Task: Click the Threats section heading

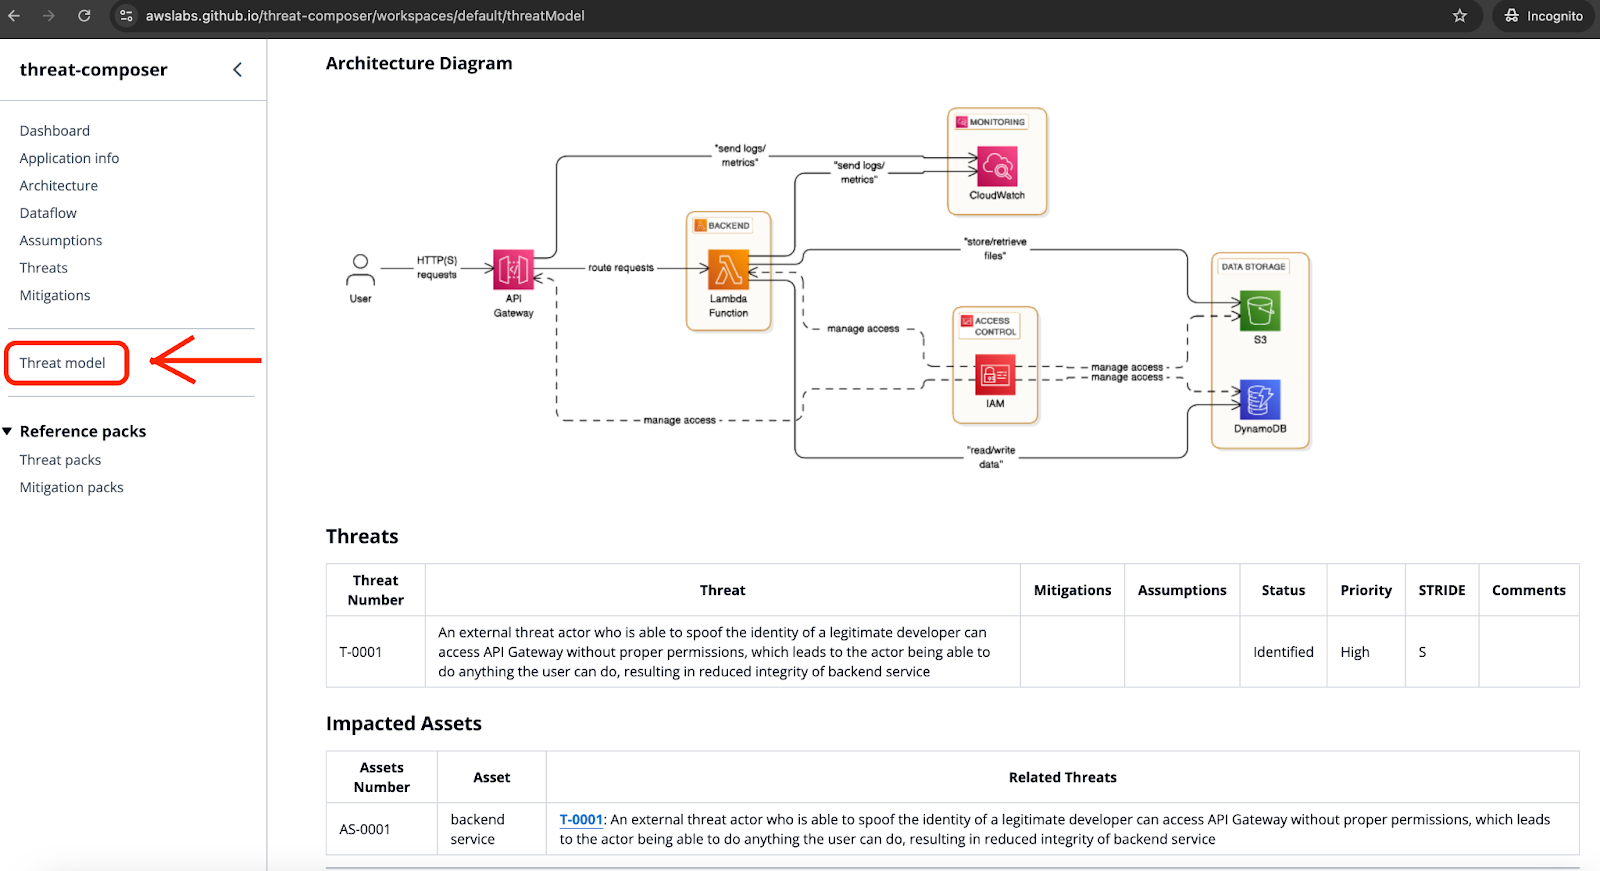Action: point(362,537)
